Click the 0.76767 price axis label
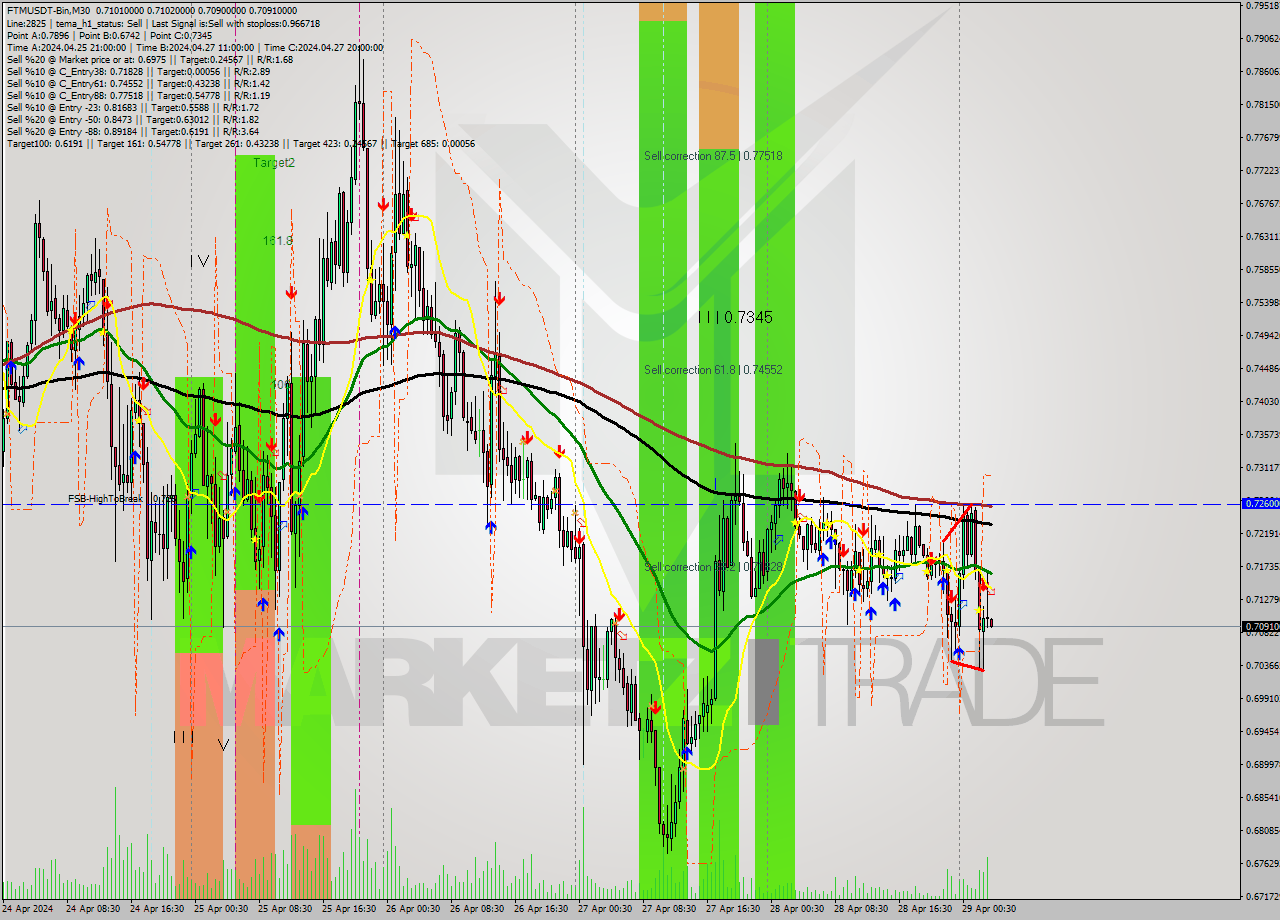This screenshot has width=1280, height=920. pyautogui.click(x=1262, y=203)
